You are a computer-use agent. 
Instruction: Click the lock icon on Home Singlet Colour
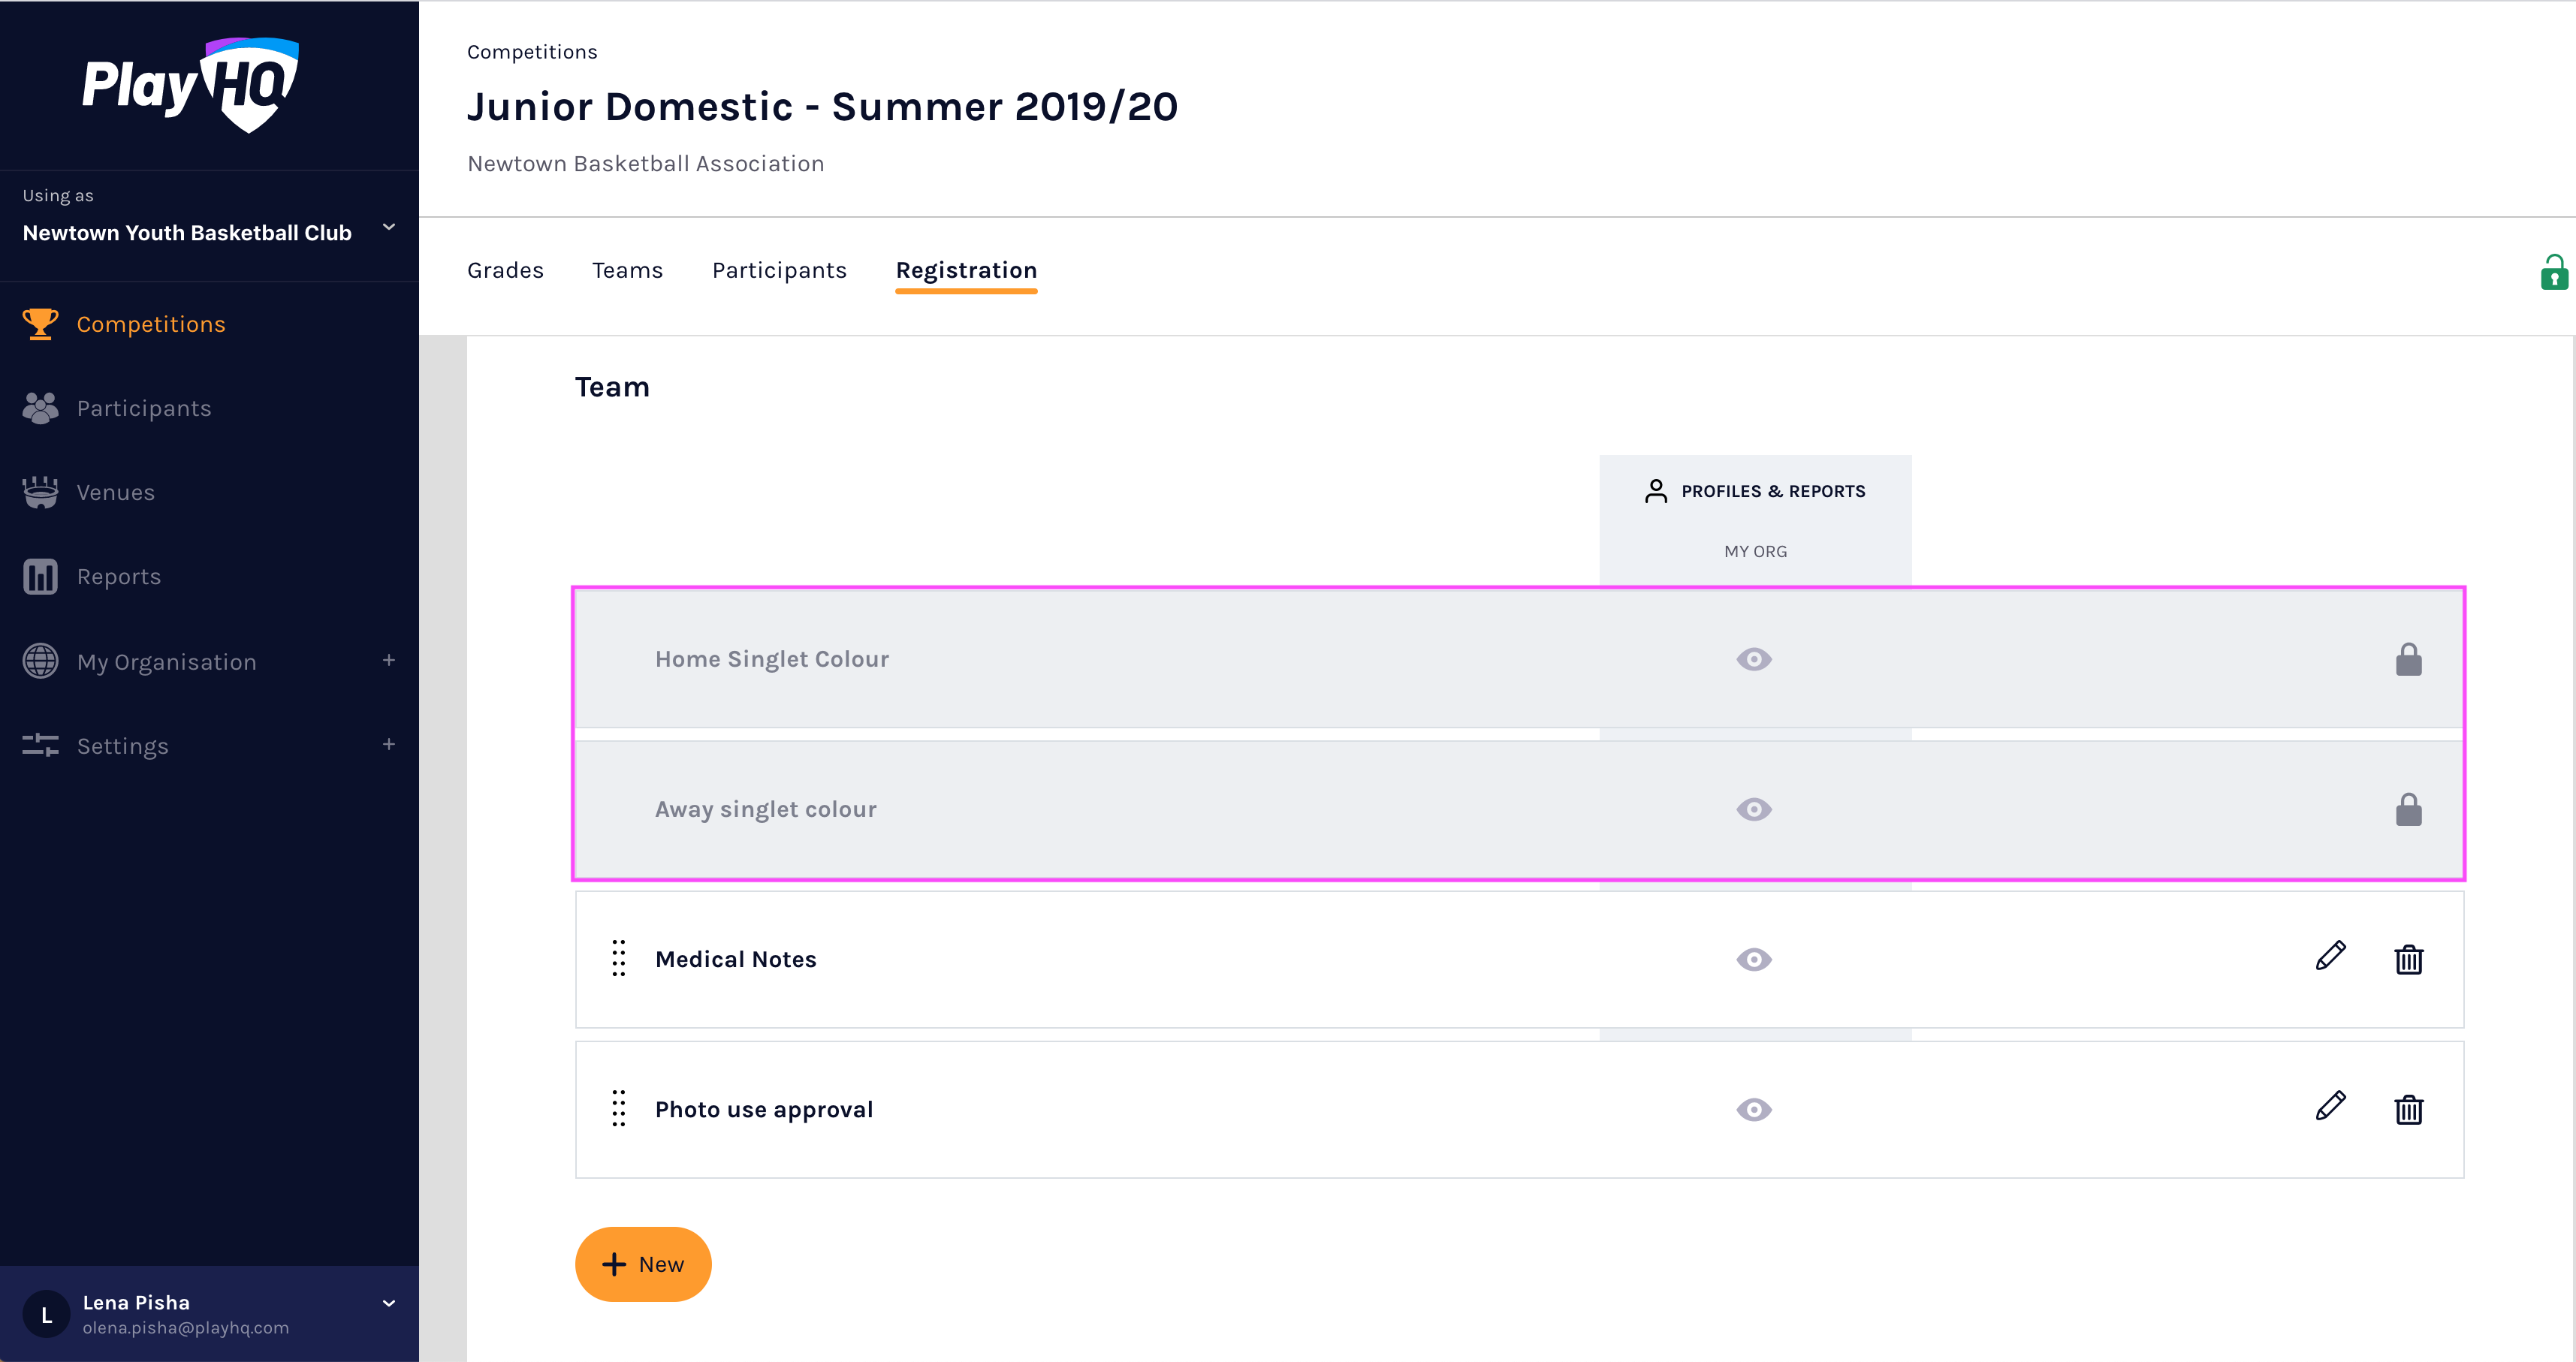tap(2408, 659)
